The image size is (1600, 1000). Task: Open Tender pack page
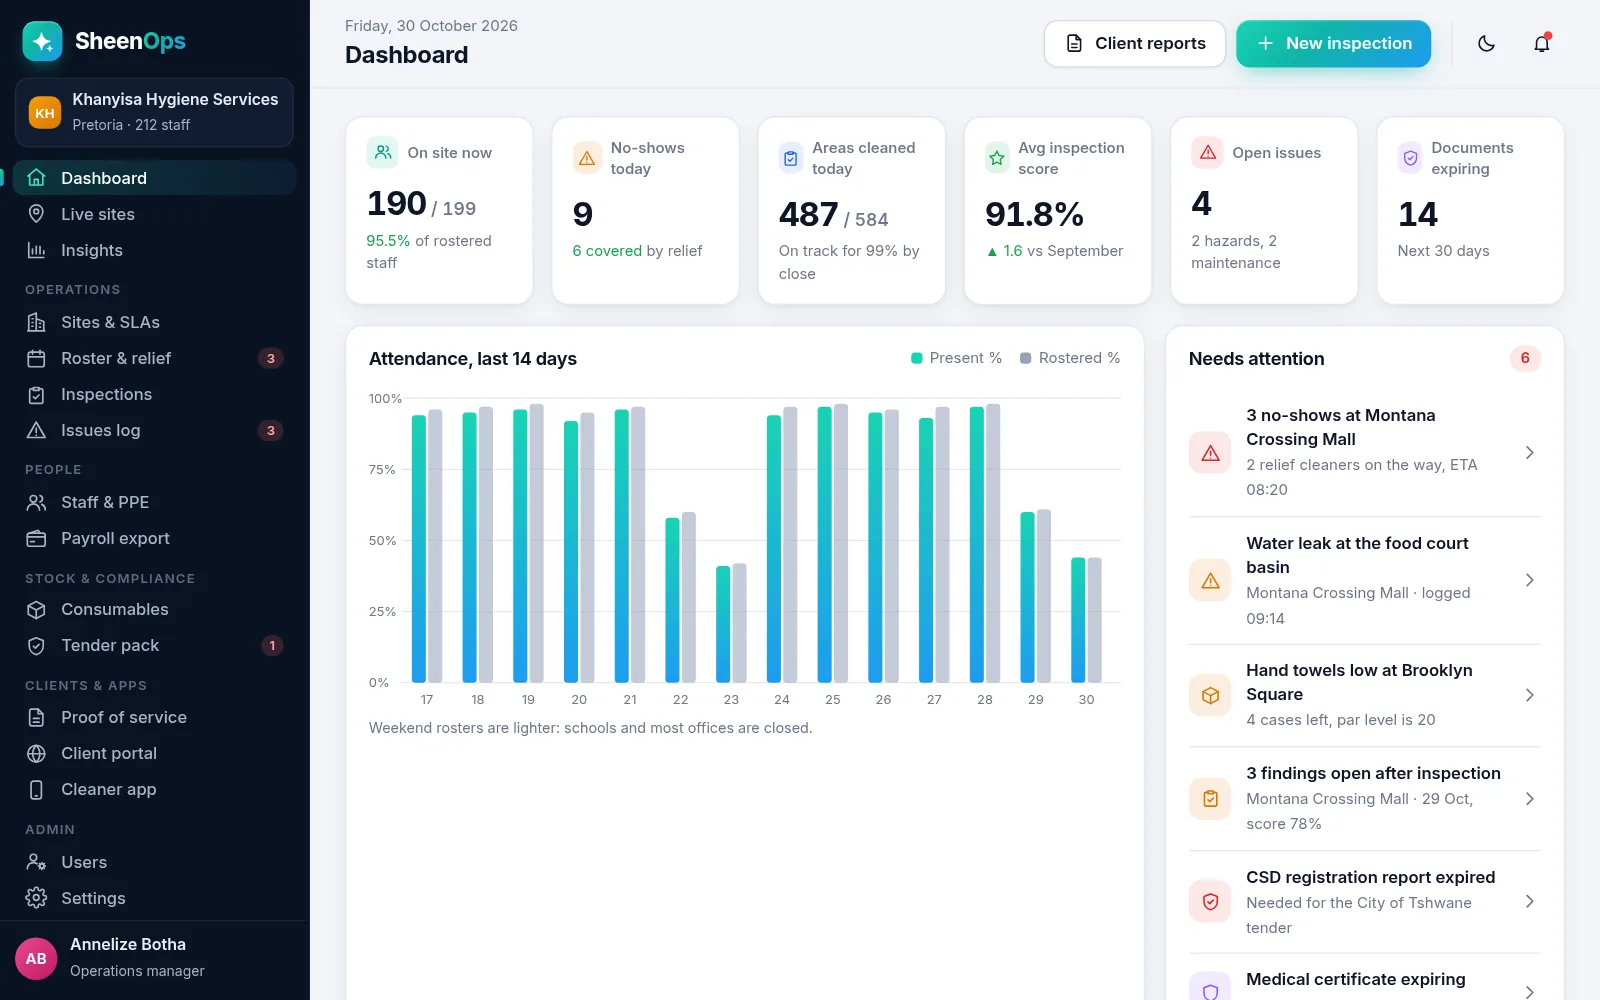point(154,645)
